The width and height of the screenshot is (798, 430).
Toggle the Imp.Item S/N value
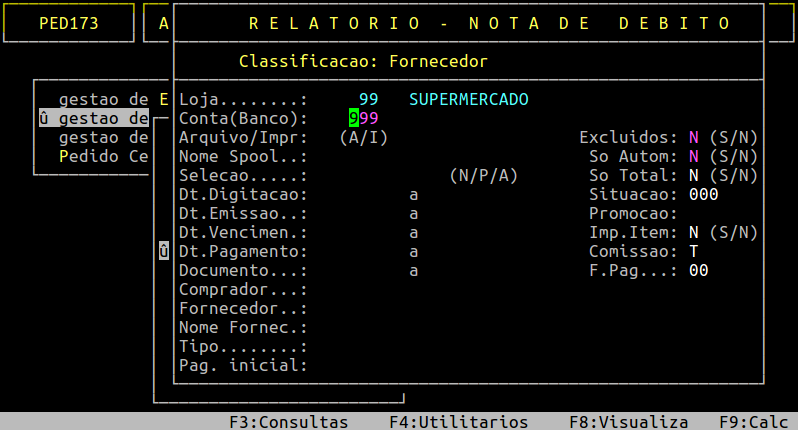click(693, 232)
